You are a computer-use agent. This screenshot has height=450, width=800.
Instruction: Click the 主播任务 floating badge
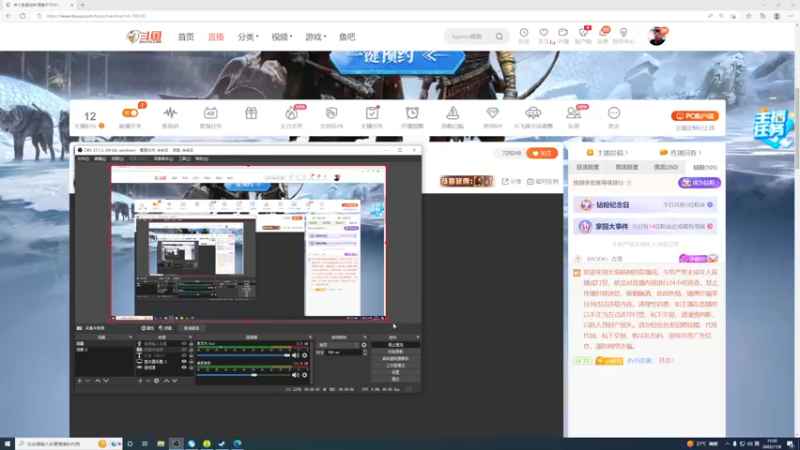pyautogui.click(x=773, y=128)
